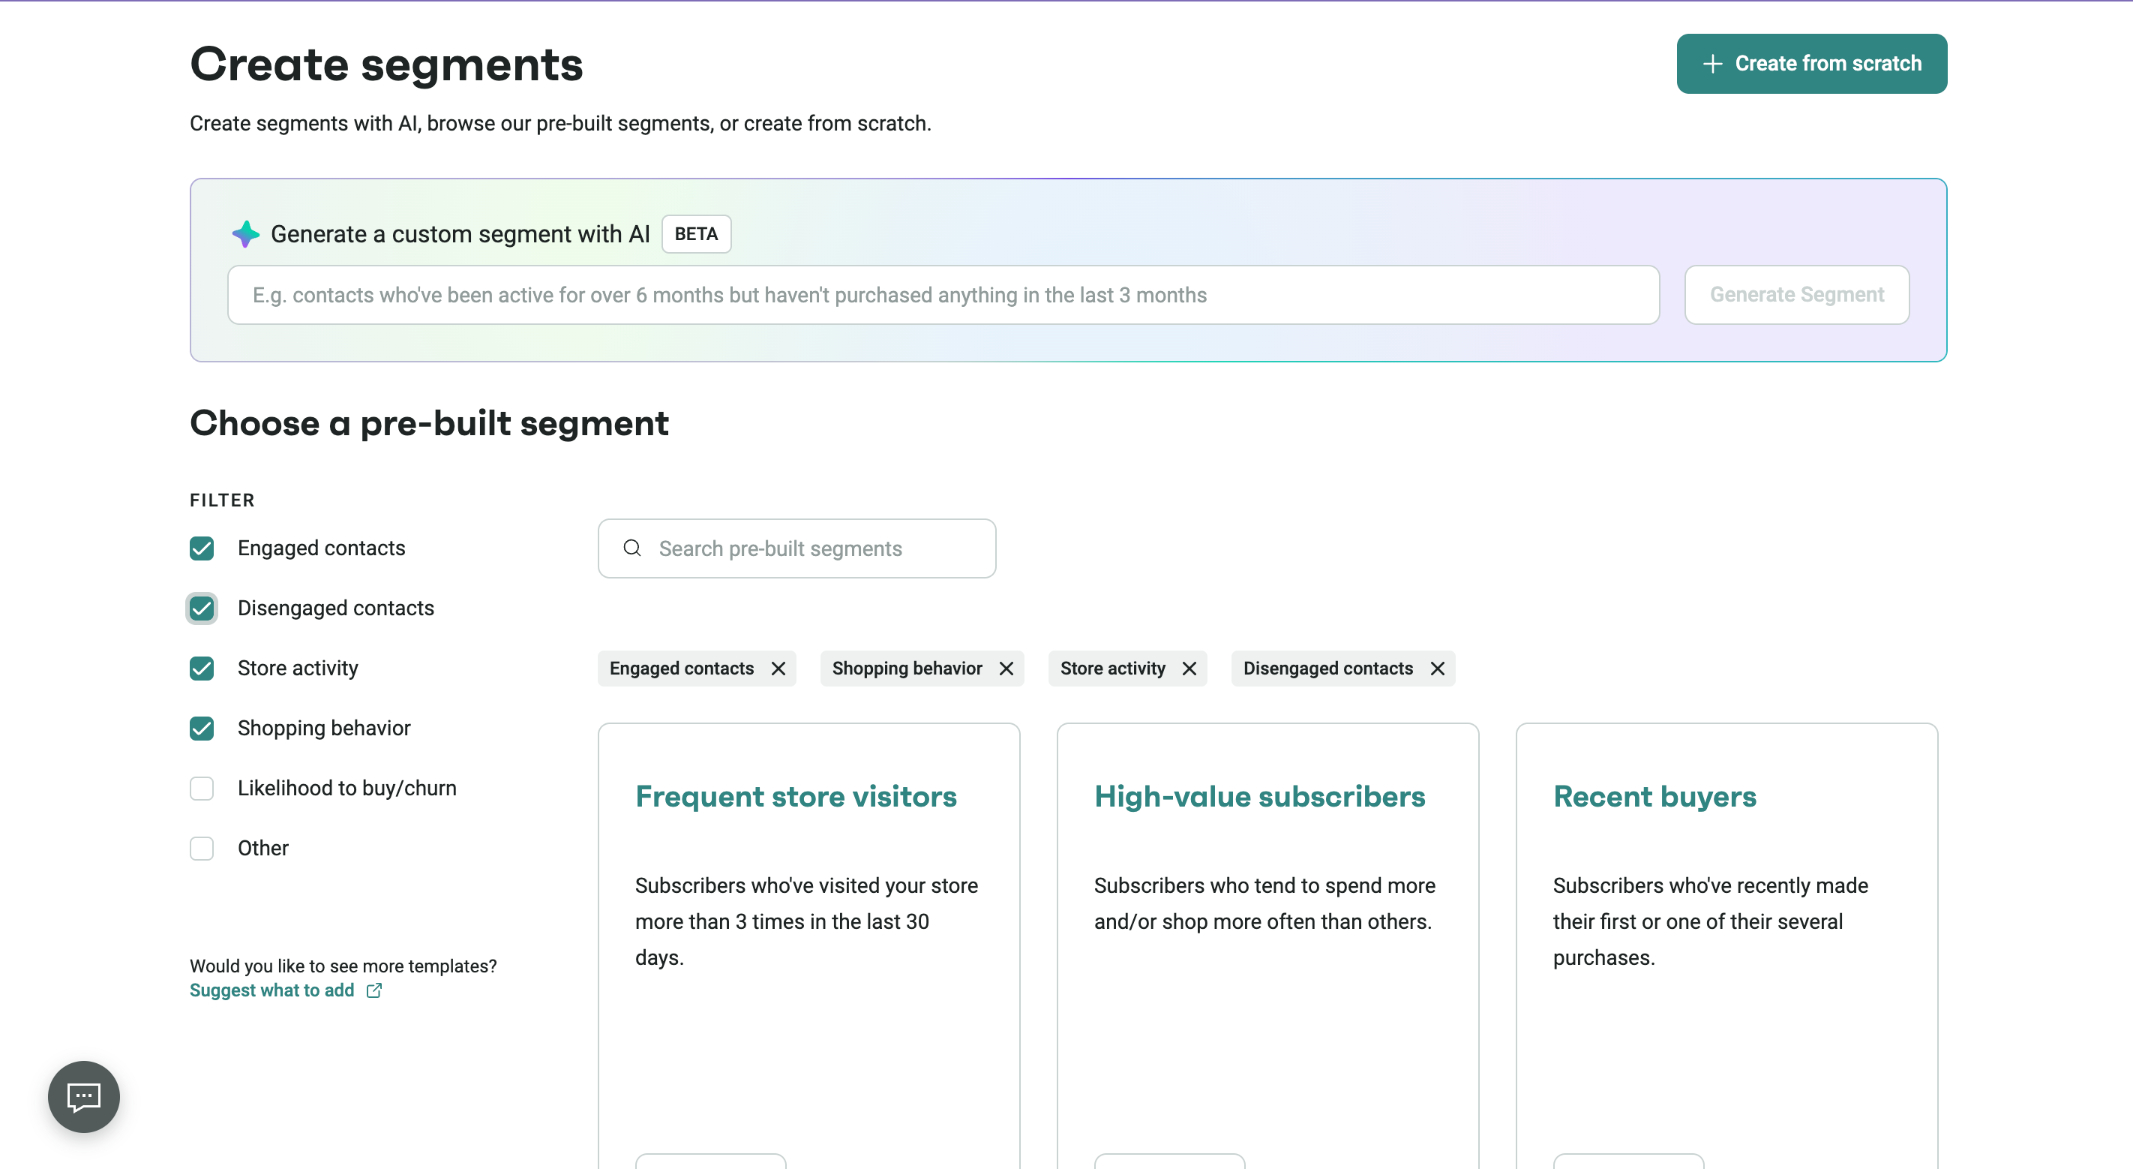The width and height of the screenshot is (2133, 1169).
Task: Open the High-value subscribers segment
Action: 1259,797
